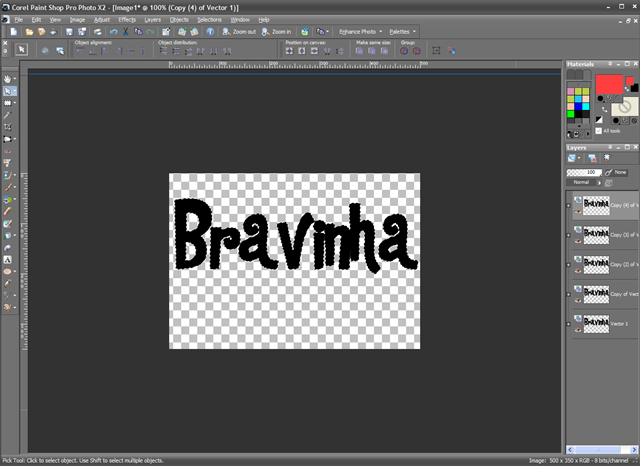Image resolution: width=640 pixels, height=466 pixels.
Task: Click the Redo arrow icon
Action: [151, 31]
